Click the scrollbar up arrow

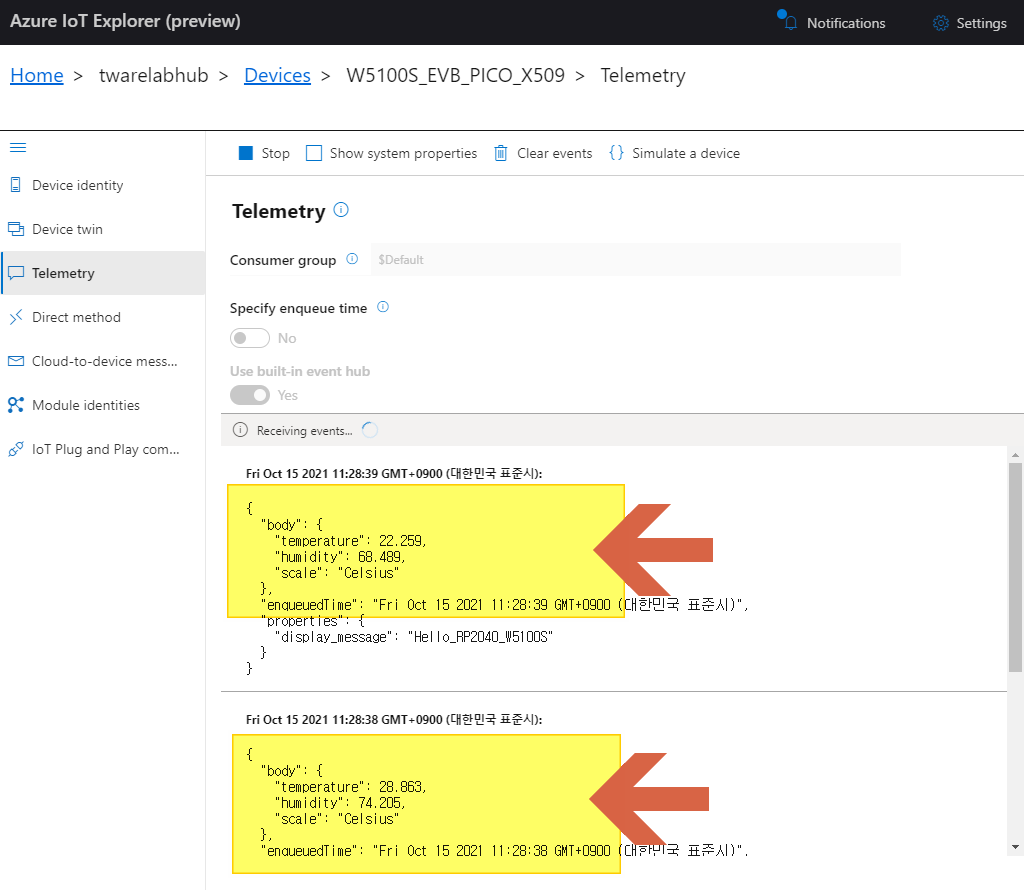coord(1015,454)
